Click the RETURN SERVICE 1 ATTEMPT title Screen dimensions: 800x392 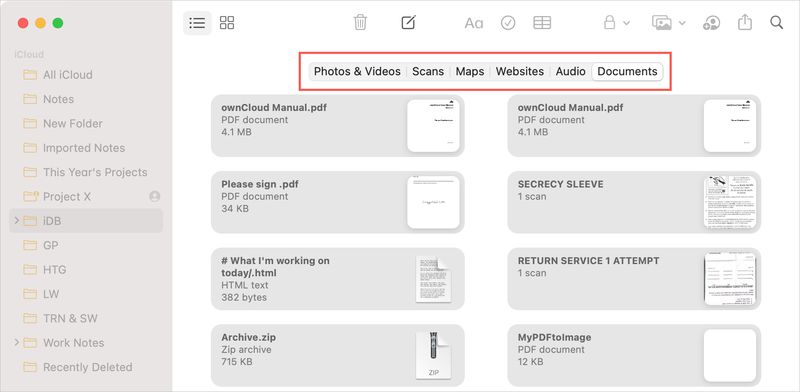click(x=588, y=261)
